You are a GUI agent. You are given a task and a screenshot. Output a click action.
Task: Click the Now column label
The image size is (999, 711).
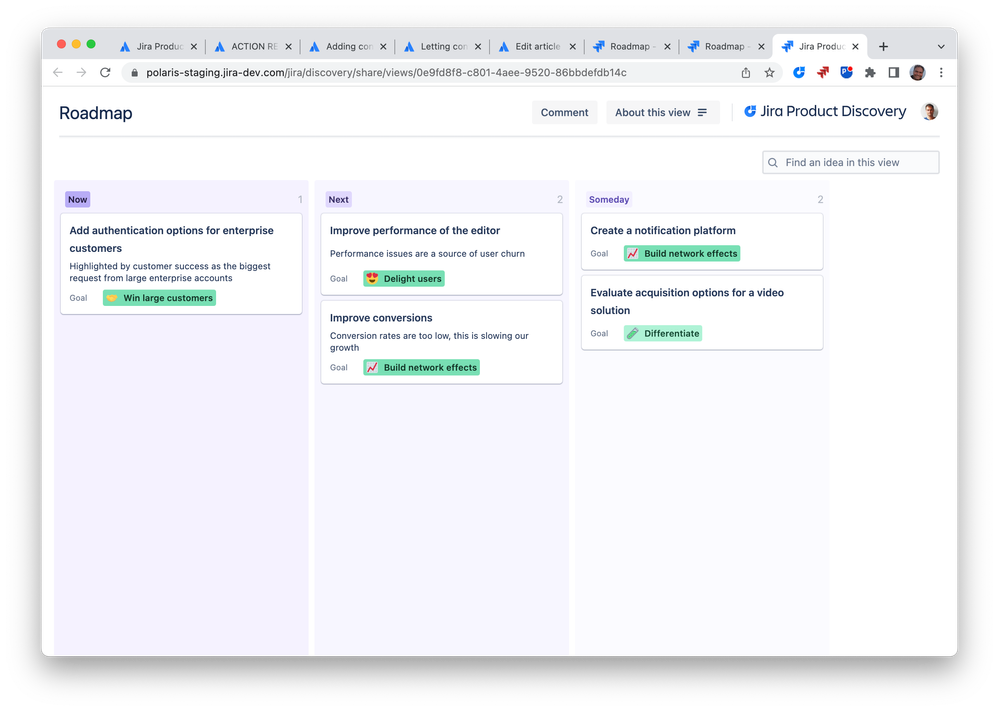[78, 199]
